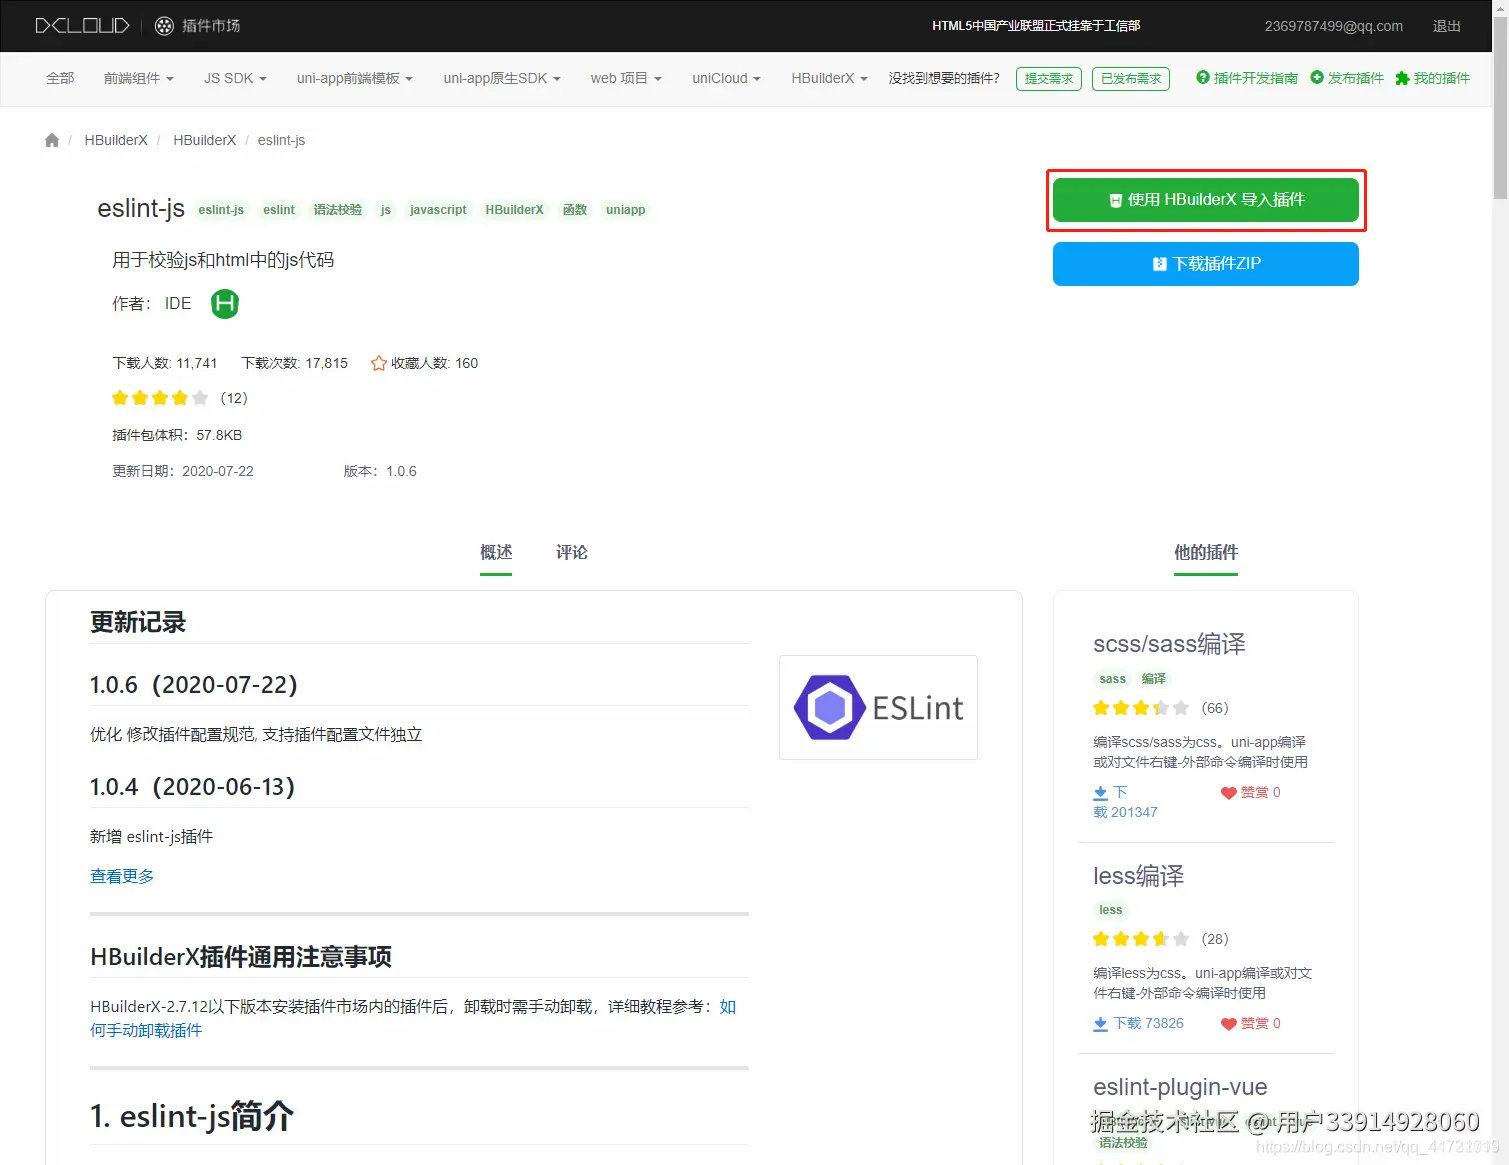Click 版本: 1.0.6 text
This screenshot has width=1509, height=1165.
(380, 471)
